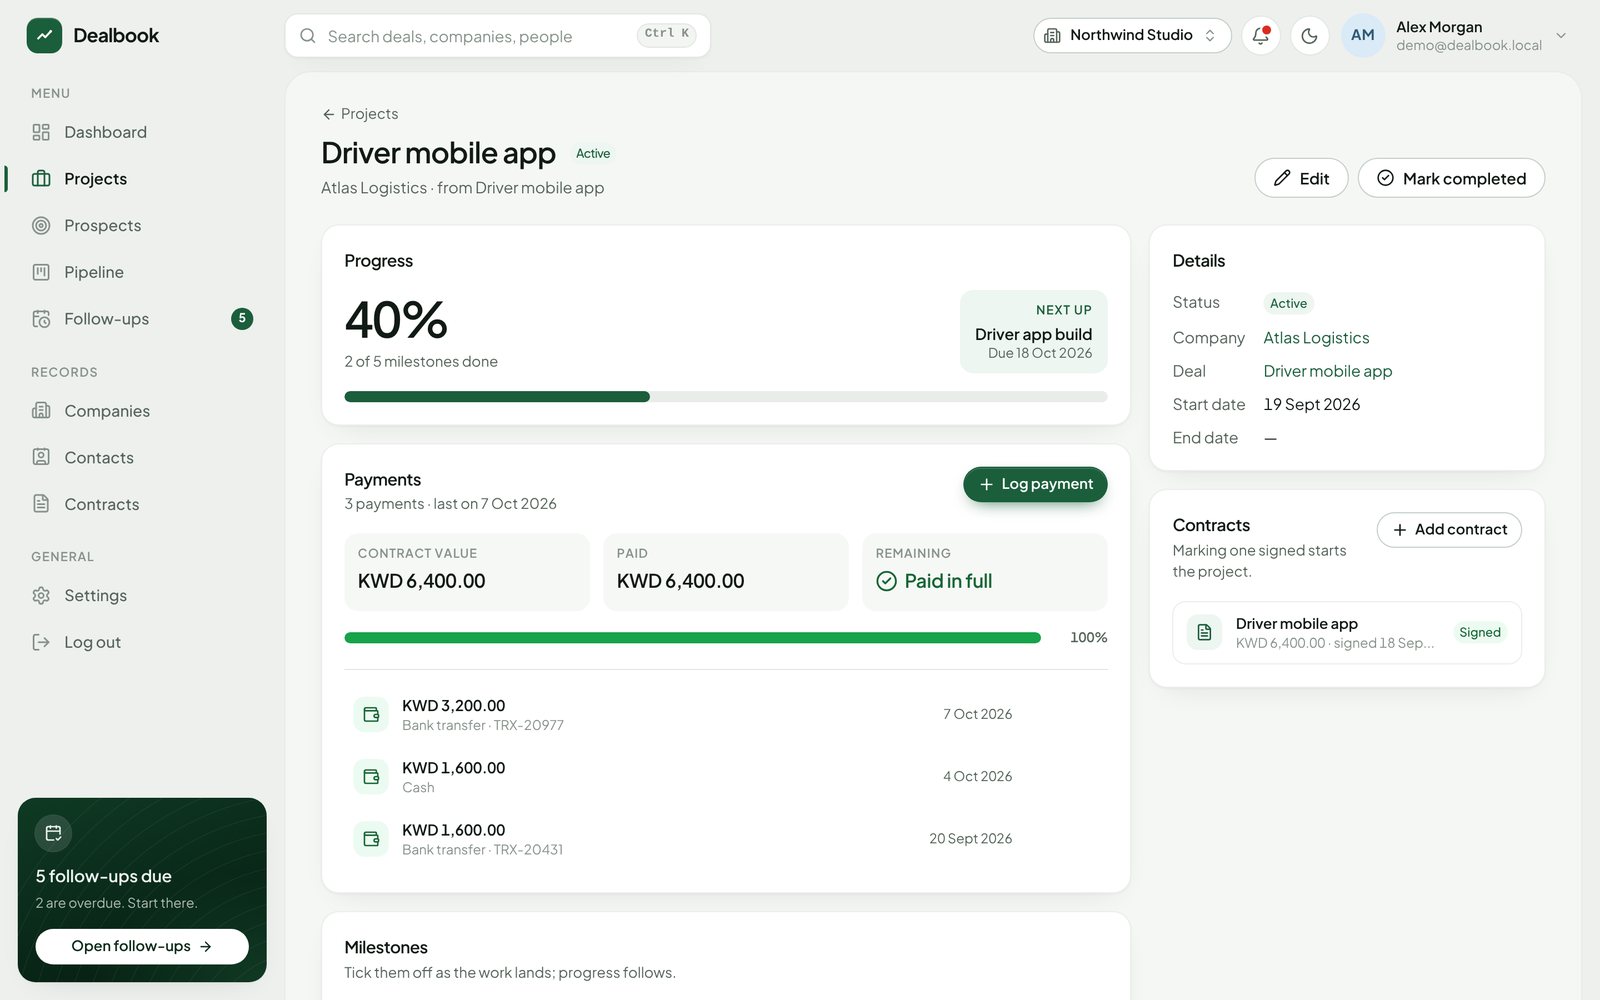Open the notifications bell
This screenshot has width=1600, height=1000.
1261,36
